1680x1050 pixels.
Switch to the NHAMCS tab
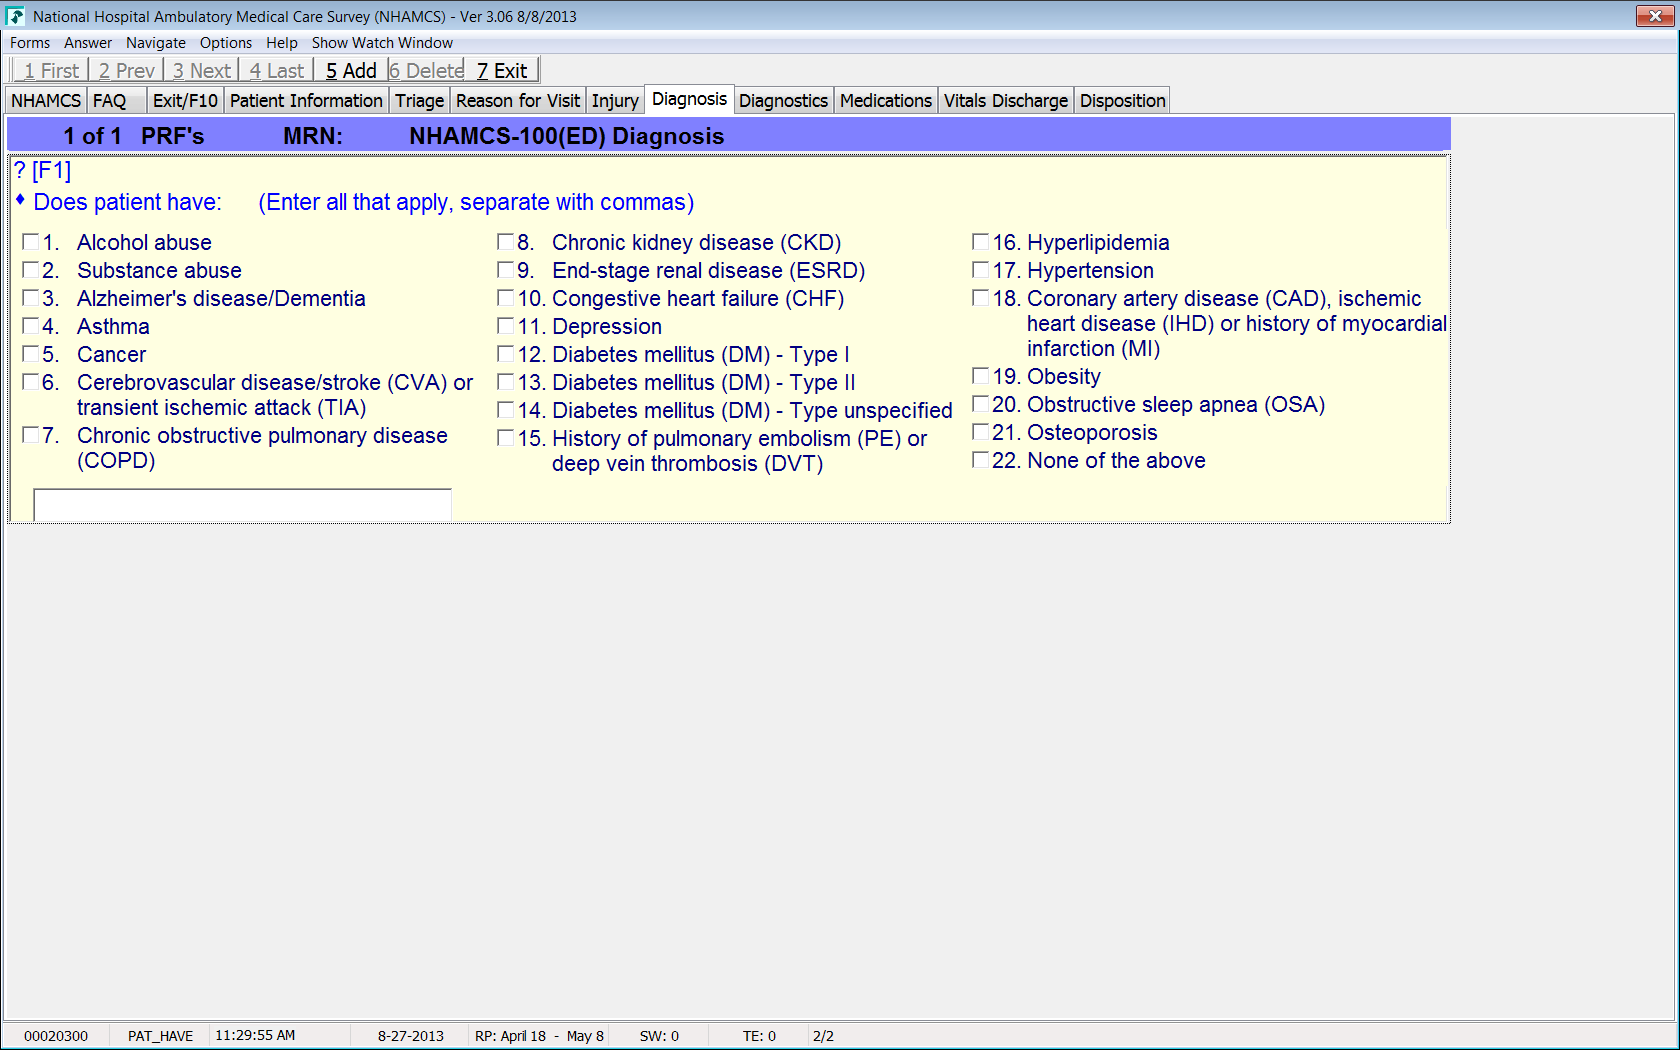46,101
